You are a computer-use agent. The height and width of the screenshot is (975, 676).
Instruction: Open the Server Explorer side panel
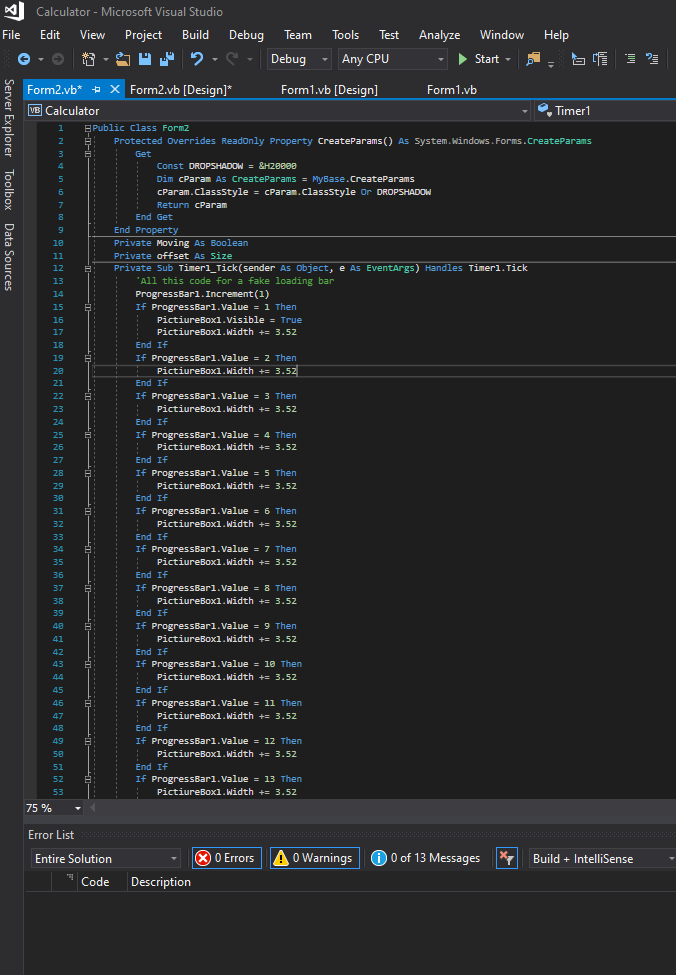click(x=9, y=118)
